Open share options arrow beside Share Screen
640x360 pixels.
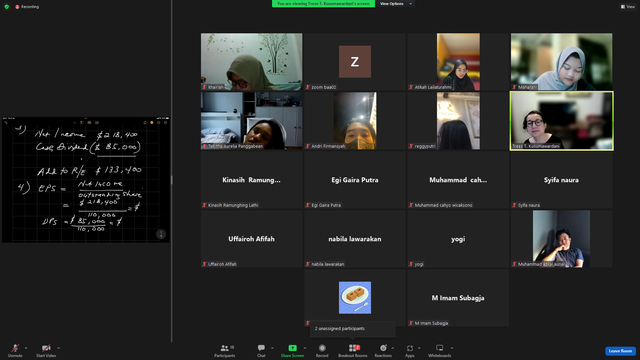tap(305, 348)
